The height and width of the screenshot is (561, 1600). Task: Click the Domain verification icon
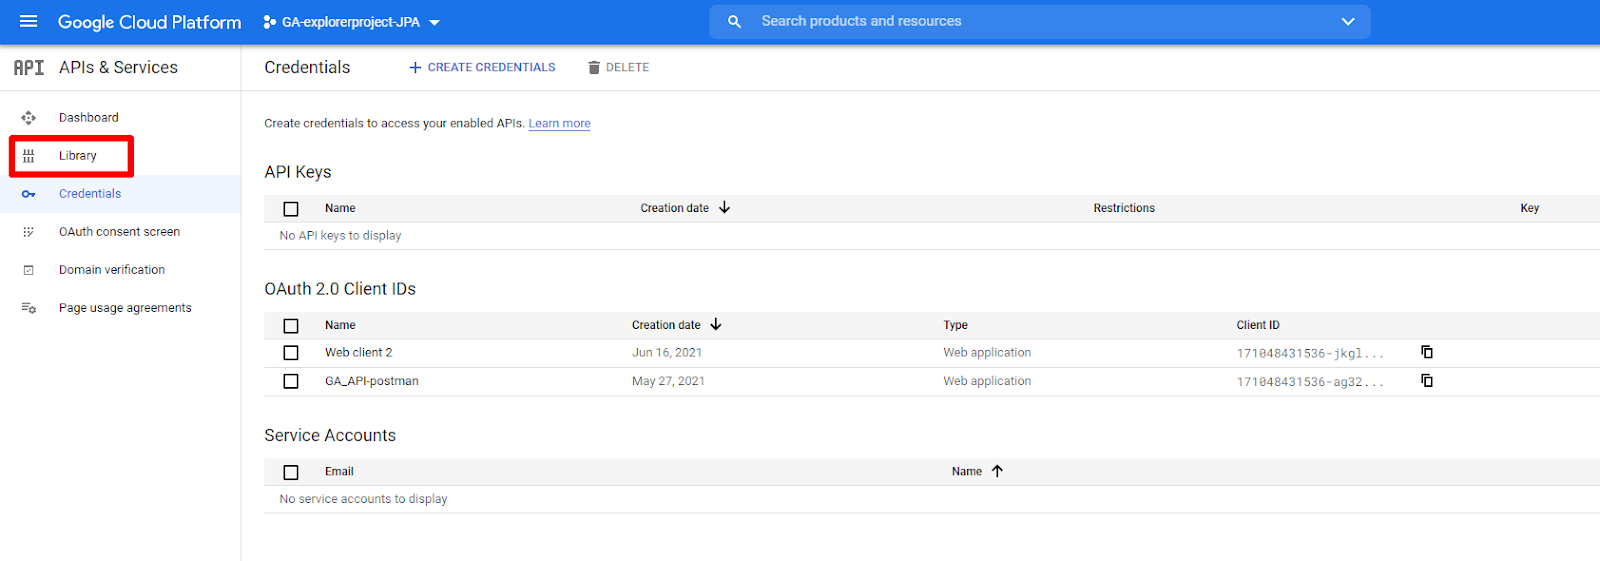(x=28, y=270)
